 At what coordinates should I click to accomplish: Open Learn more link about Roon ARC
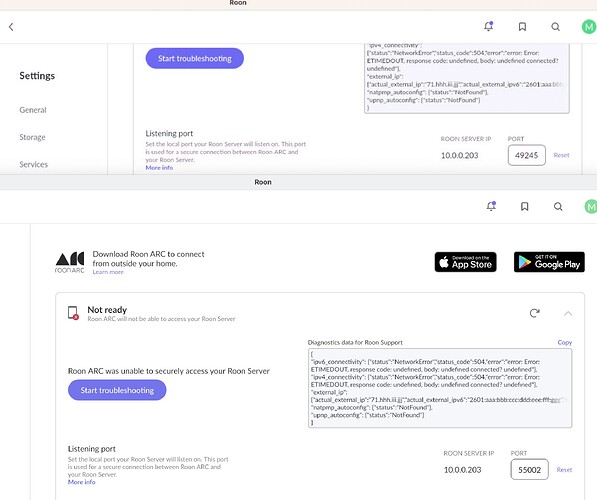click(x=108, y=272)
